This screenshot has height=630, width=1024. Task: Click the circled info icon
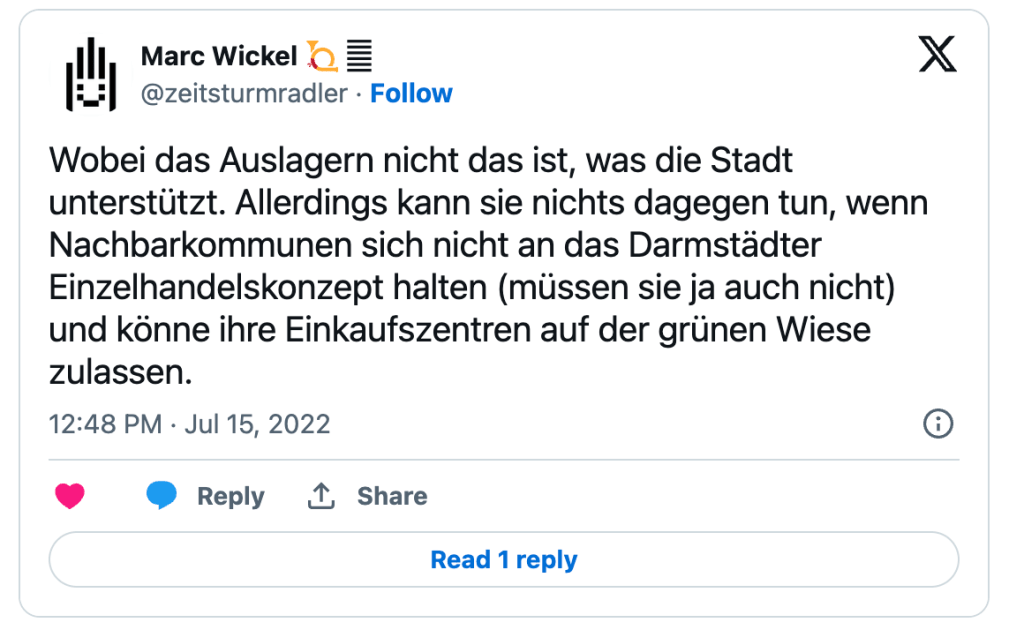click(937, 424)
